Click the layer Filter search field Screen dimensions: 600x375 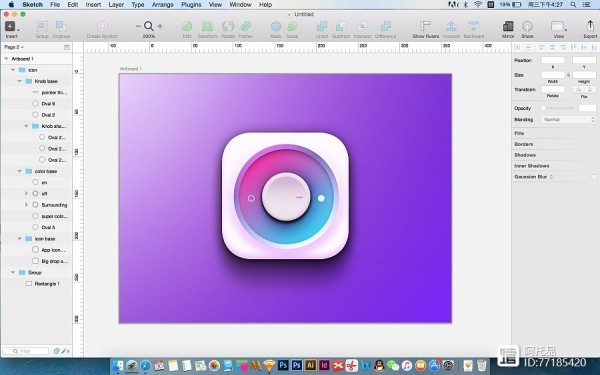(25, 351)
